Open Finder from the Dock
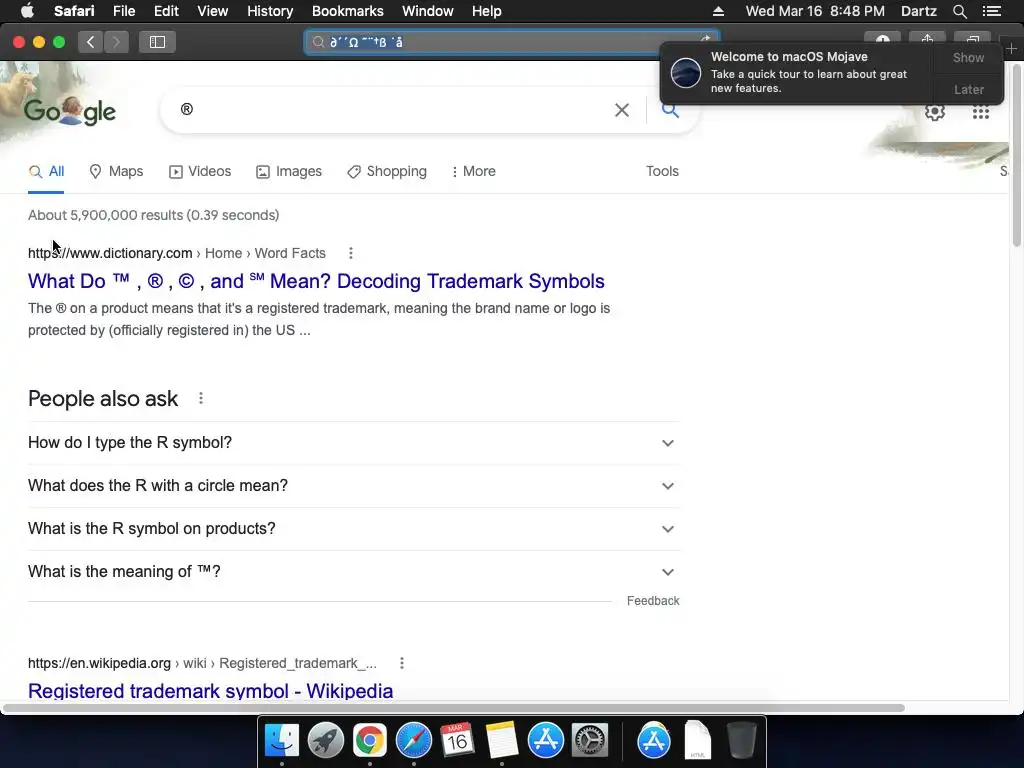Viewport: 1024px width, 768px height. [x=281, y=741]
